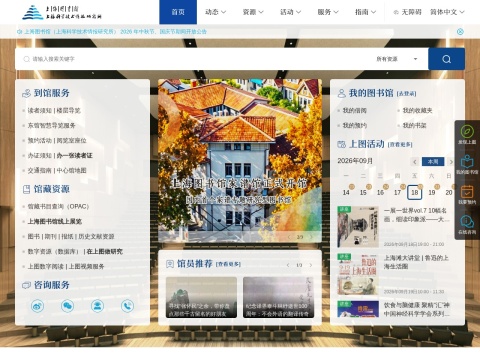This screenshot has width=480, height=360.
Task: Open 饮食与脑健康 event title
Action: click(x=417, y=309)
